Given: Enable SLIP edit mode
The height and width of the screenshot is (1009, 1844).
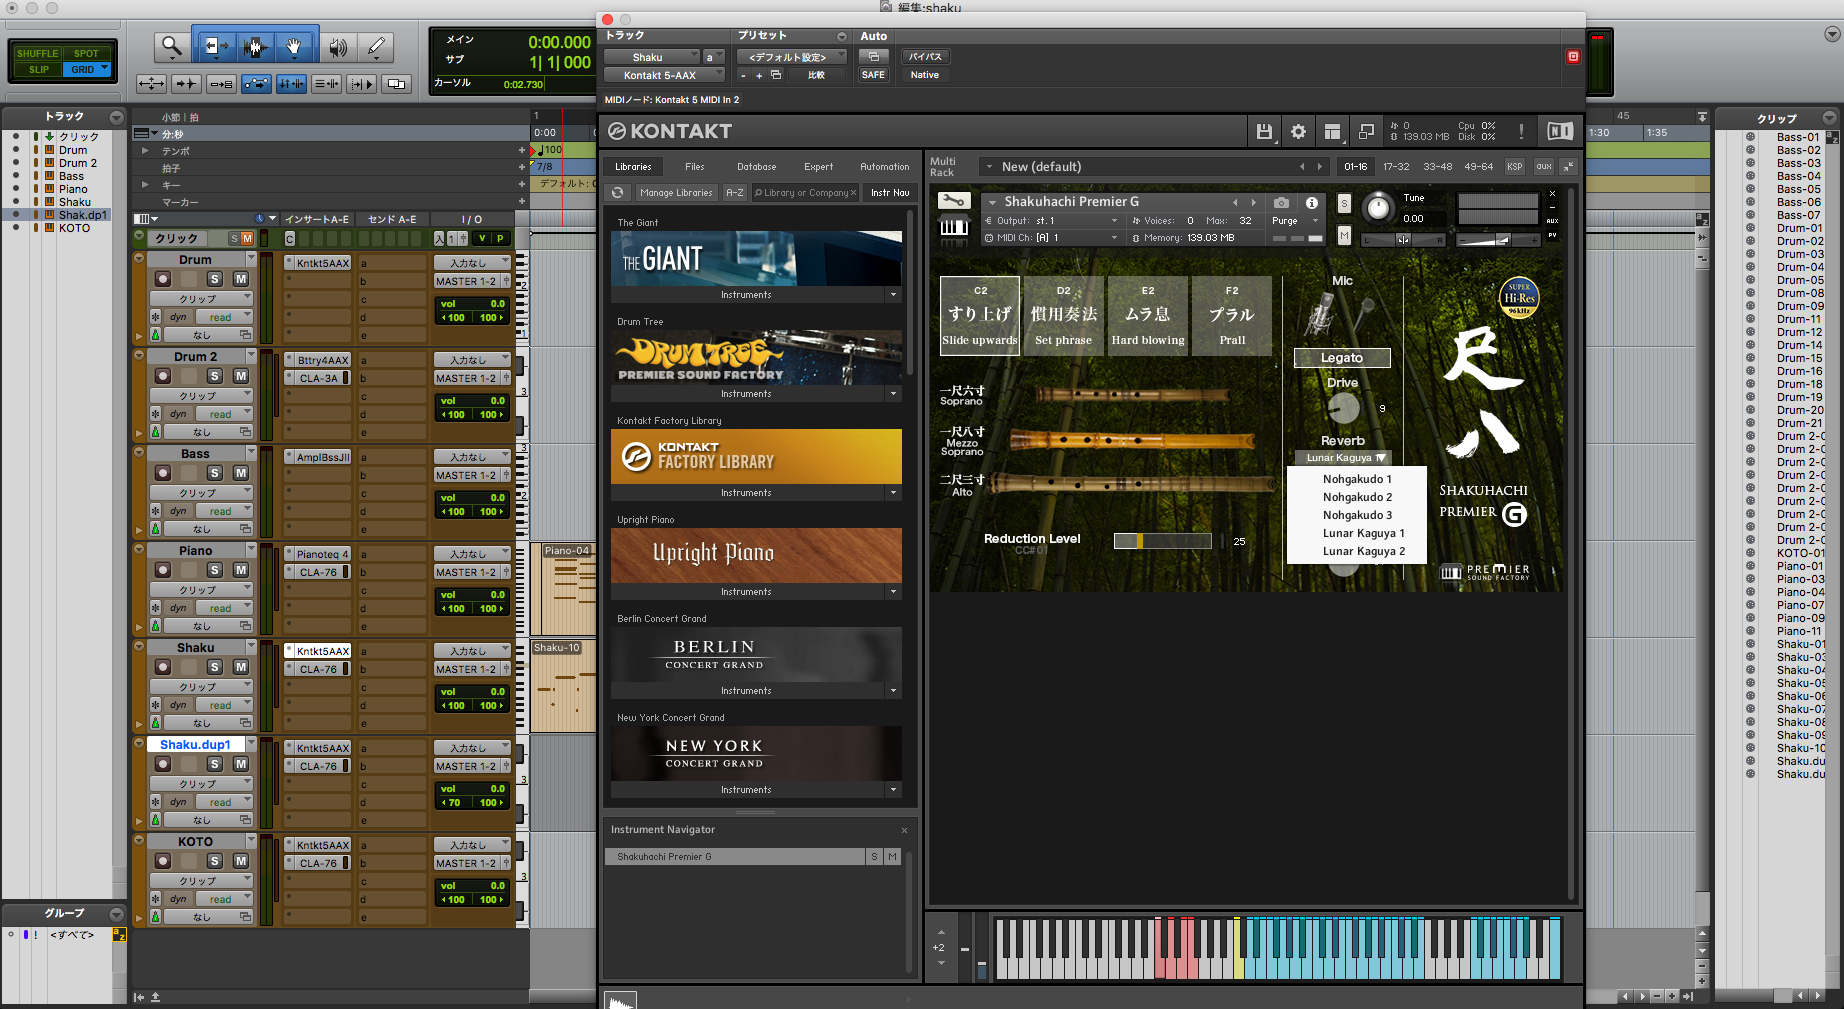Looking at the screenshot, I should tap(39, 69).
